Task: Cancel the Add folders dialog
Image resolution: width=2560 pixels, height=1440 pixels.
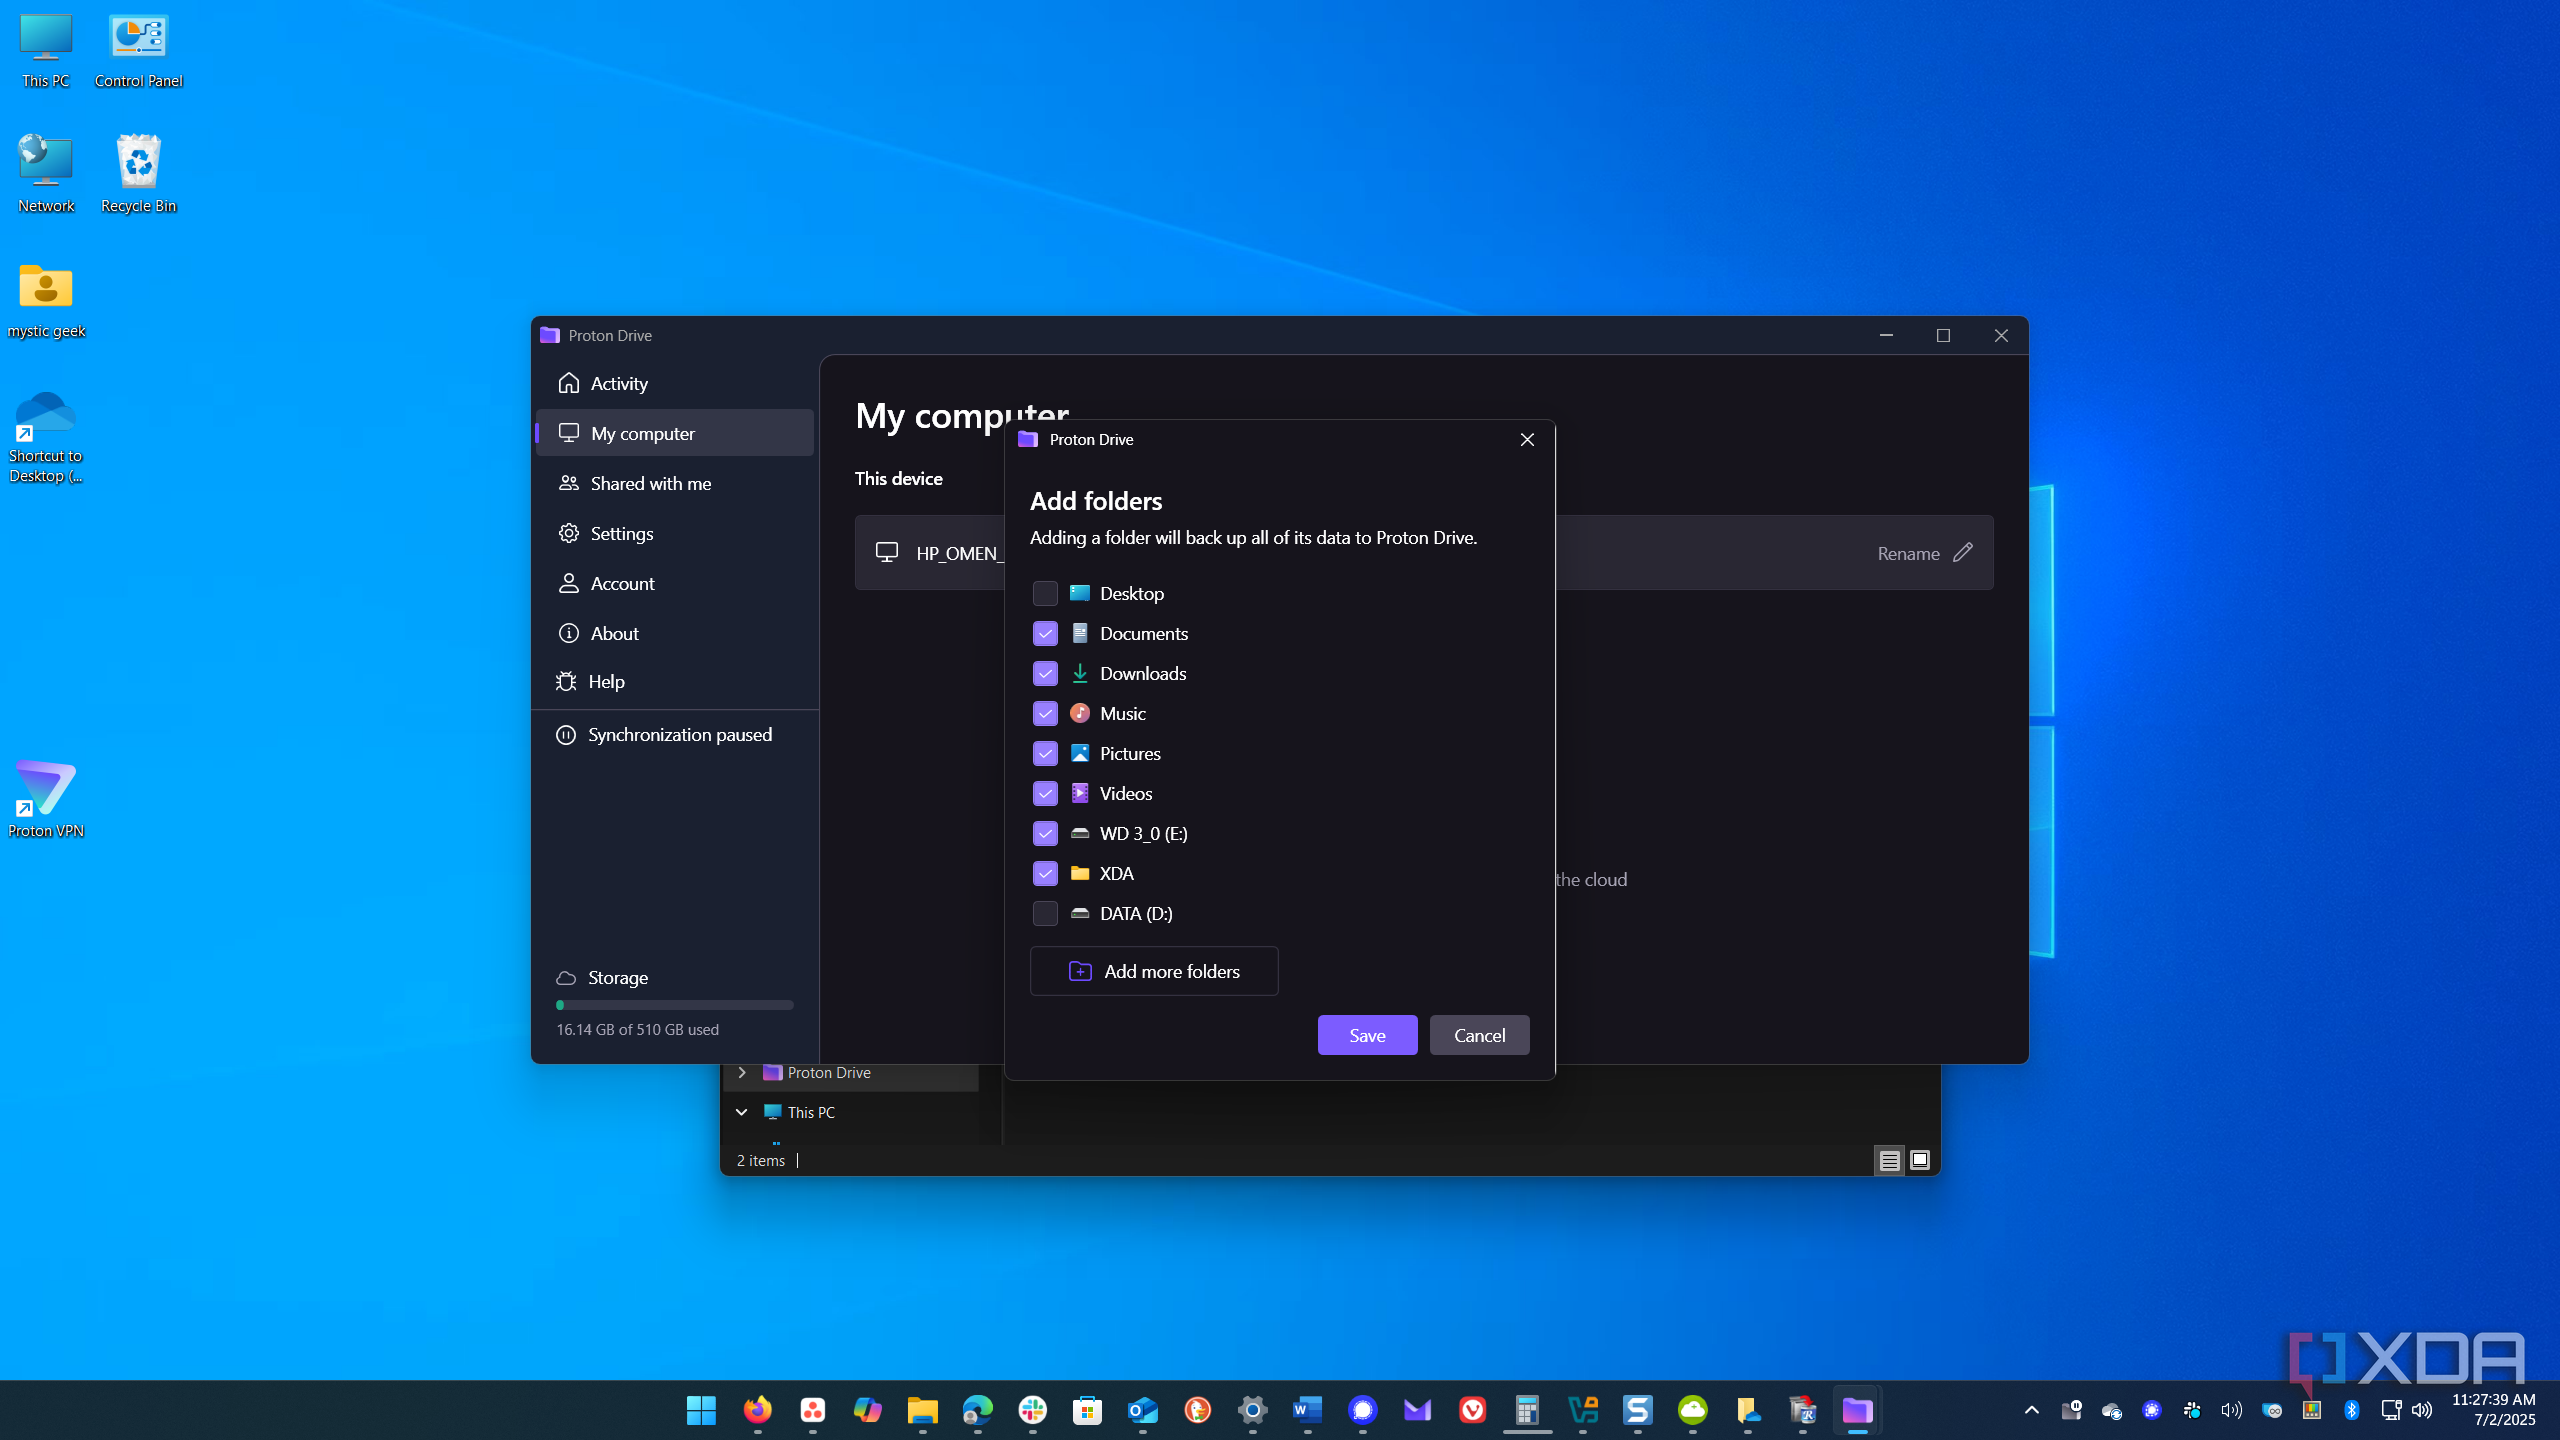Action: [1479, 1035]
